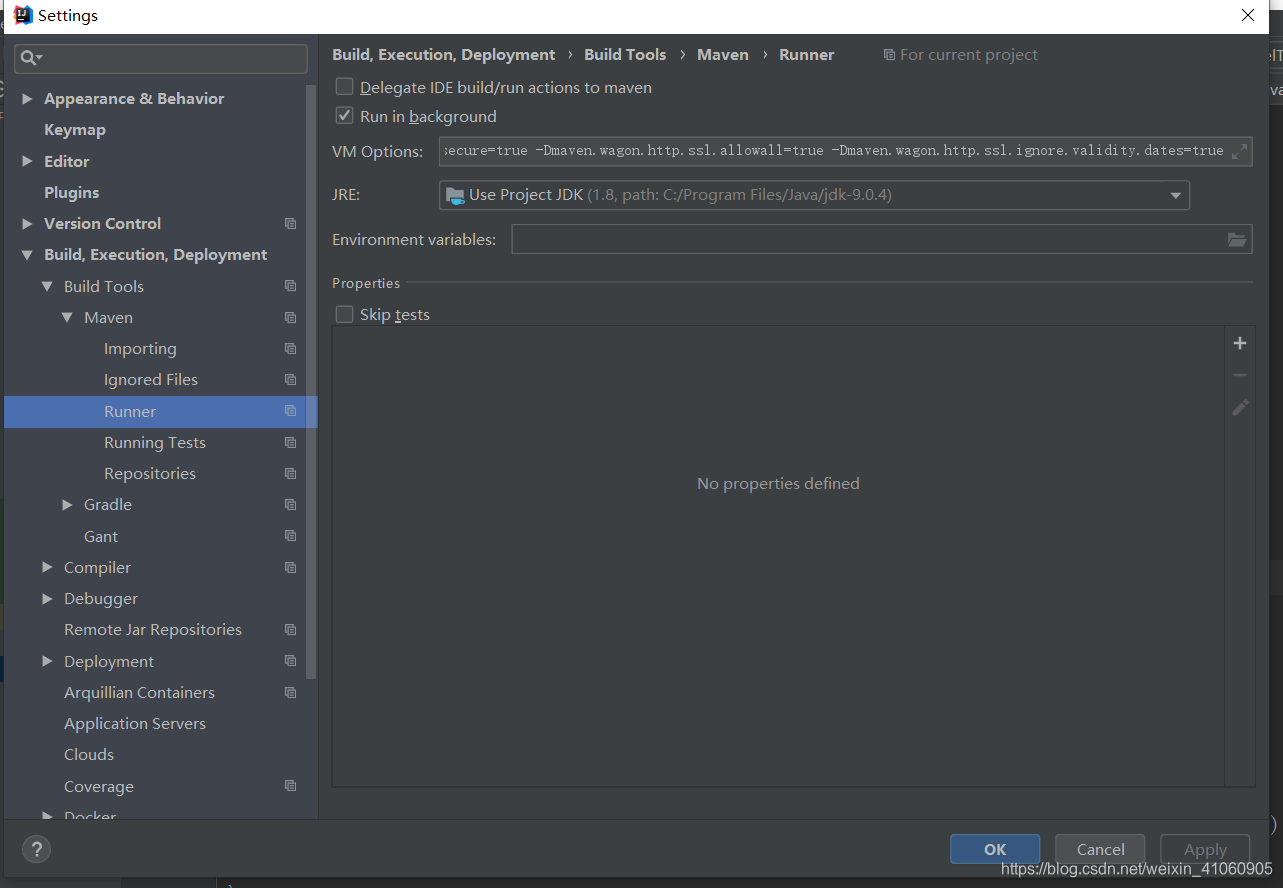This screenshot has width=1283, height=888.
Task: Tick the Skip tests checkbox
Action: tap(344, 314)
